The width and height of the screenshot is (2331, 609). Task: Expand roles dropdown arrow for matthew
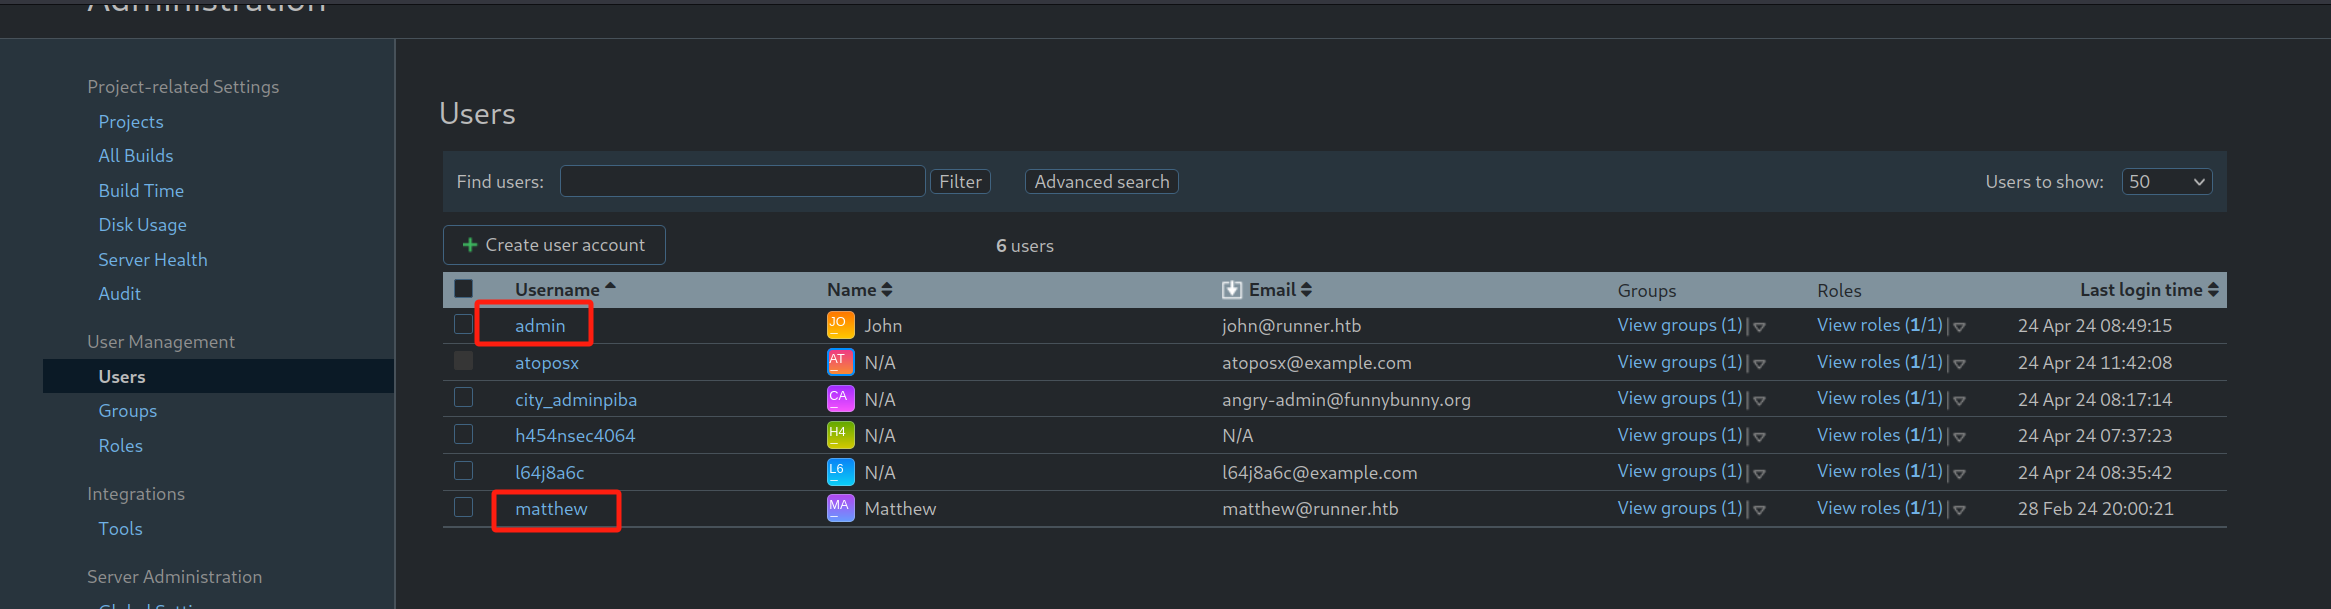click(1959, 510)
